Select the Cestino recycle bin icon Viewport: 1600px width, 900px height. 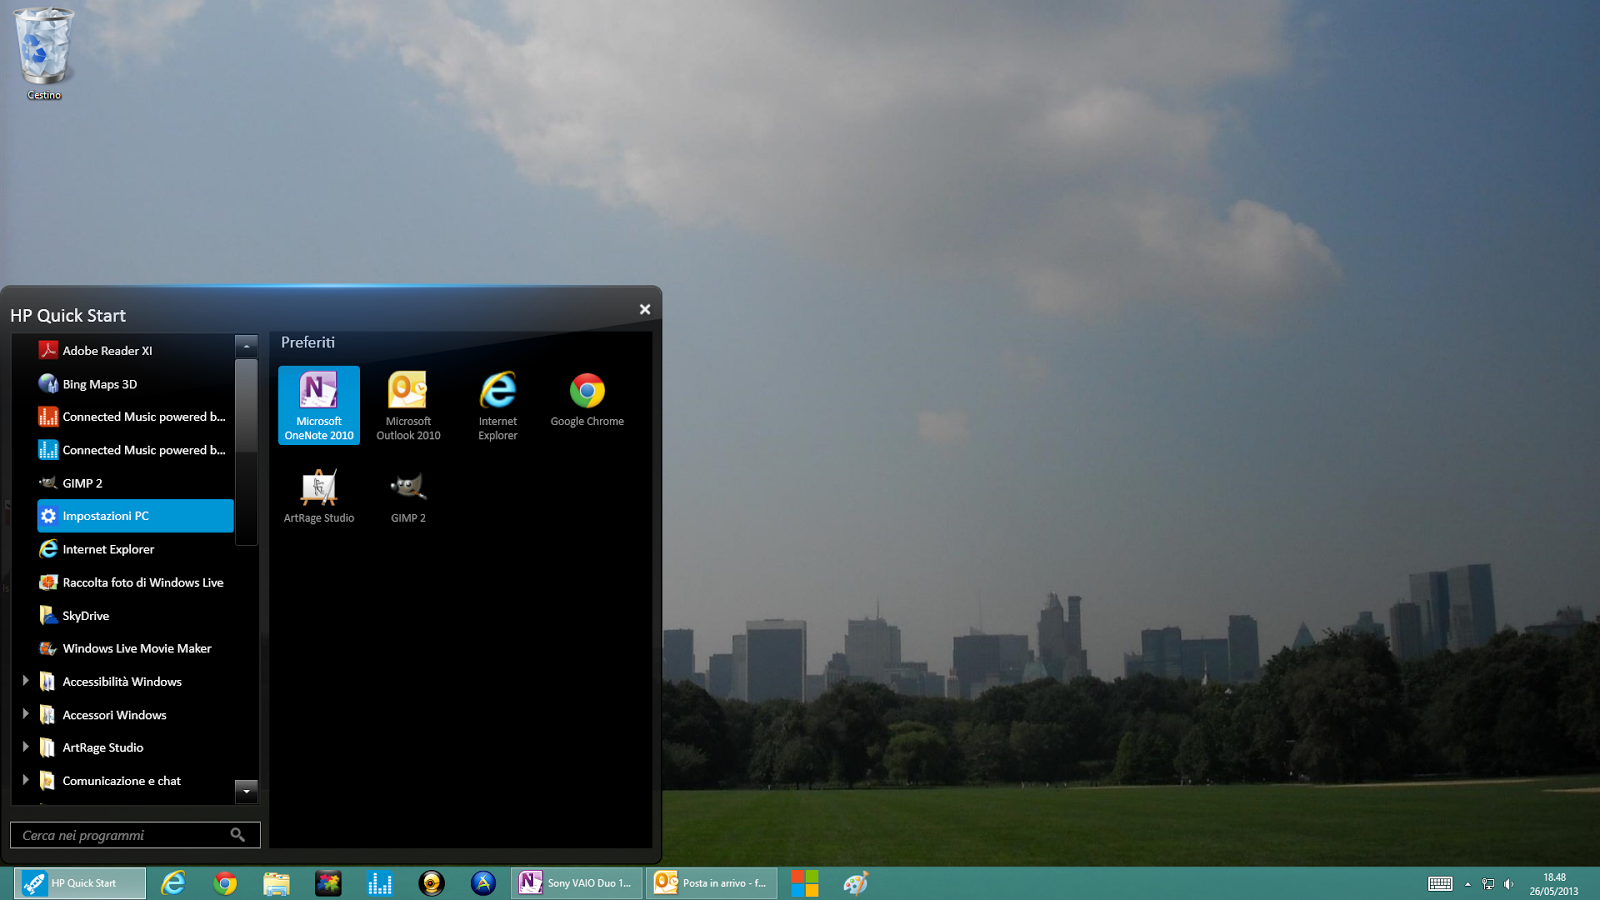pyautogui.click(x=44, y=54)
